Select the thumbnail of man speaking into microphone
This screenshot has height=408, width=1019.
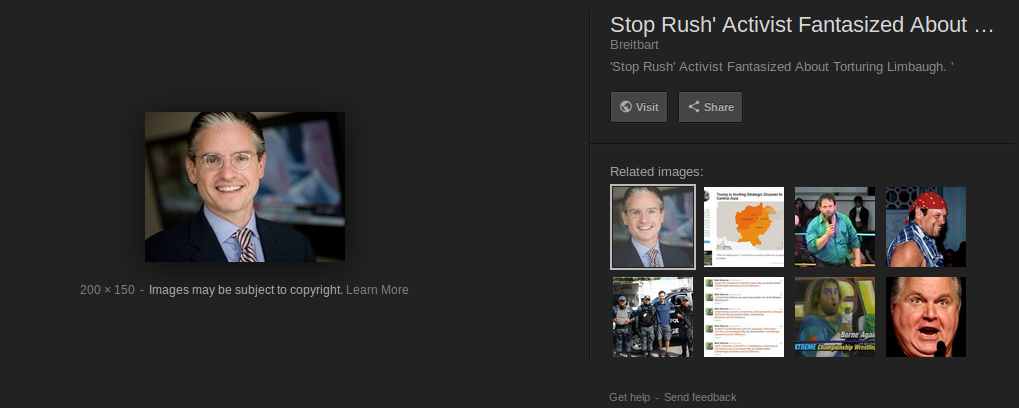(x=926, y=317)
